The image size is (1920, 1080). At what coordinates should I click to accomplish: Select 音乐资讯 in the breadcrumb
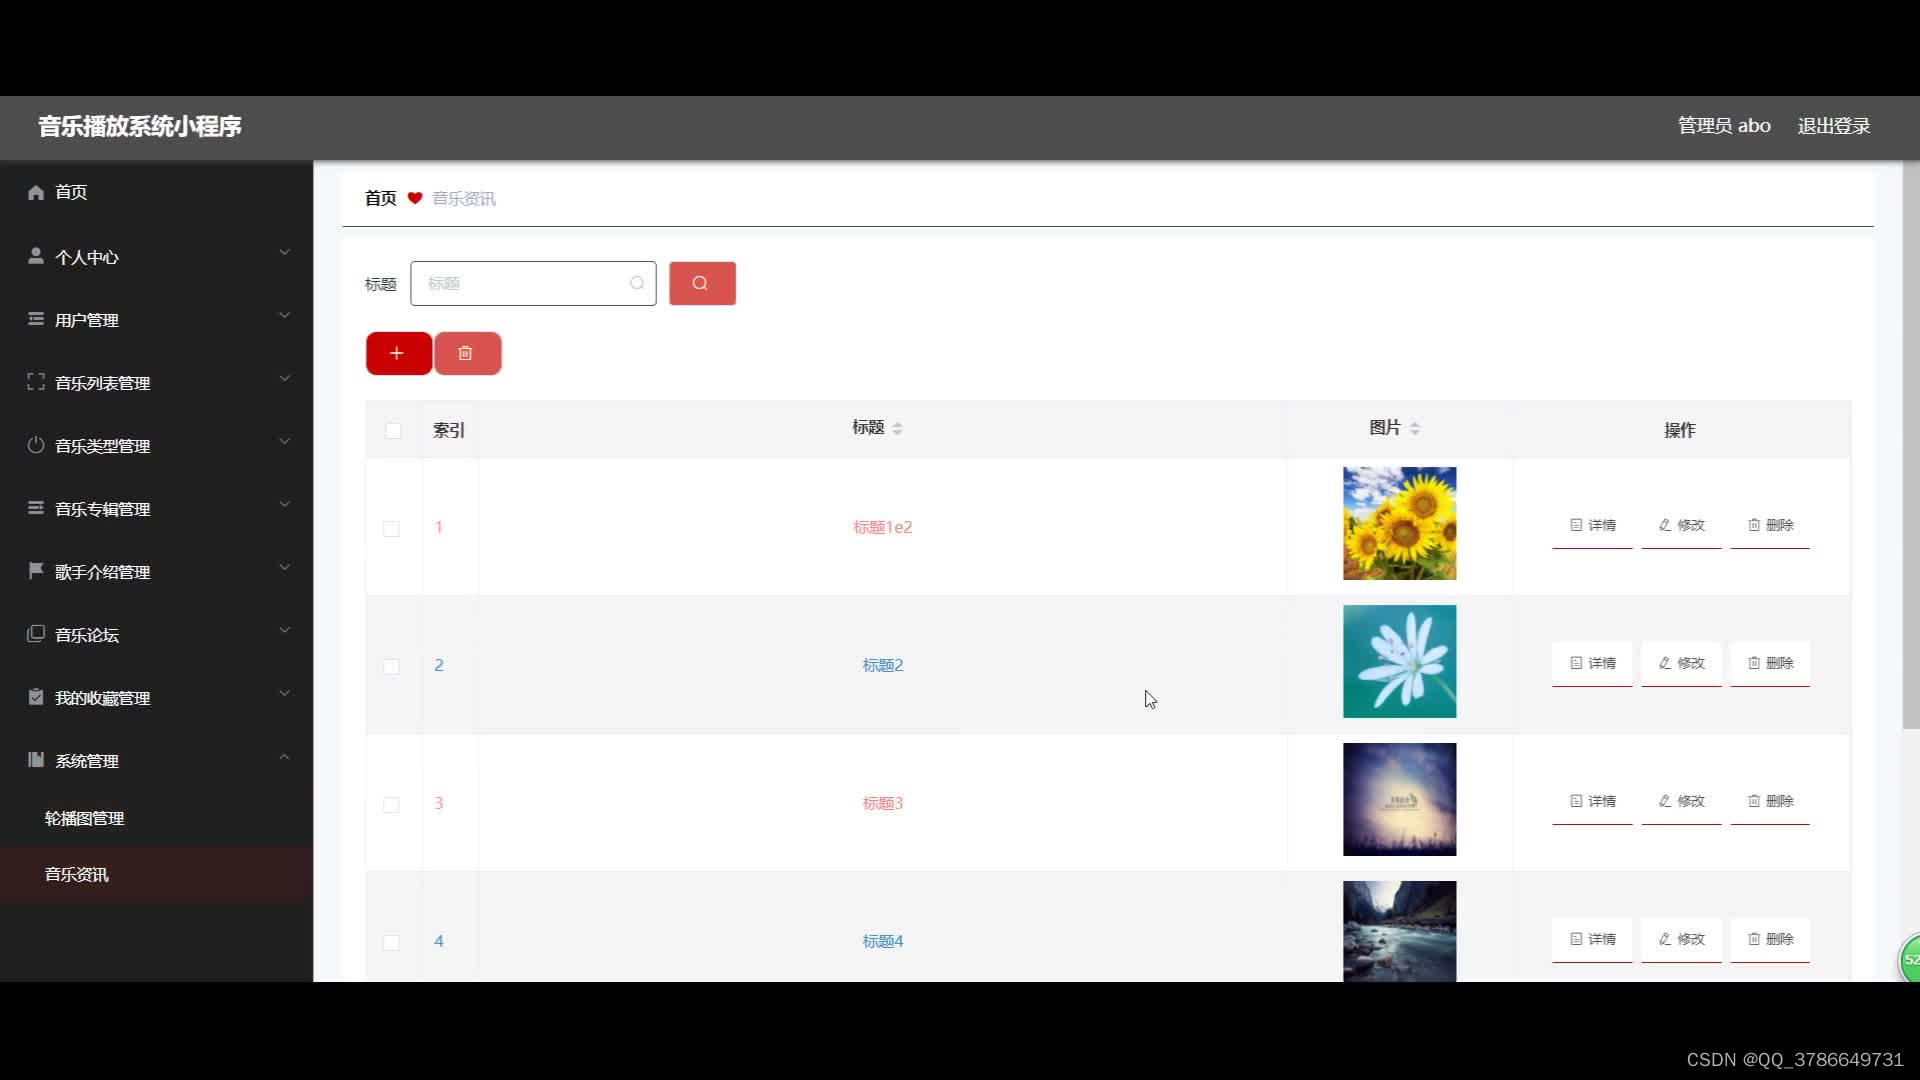[464, 198]
